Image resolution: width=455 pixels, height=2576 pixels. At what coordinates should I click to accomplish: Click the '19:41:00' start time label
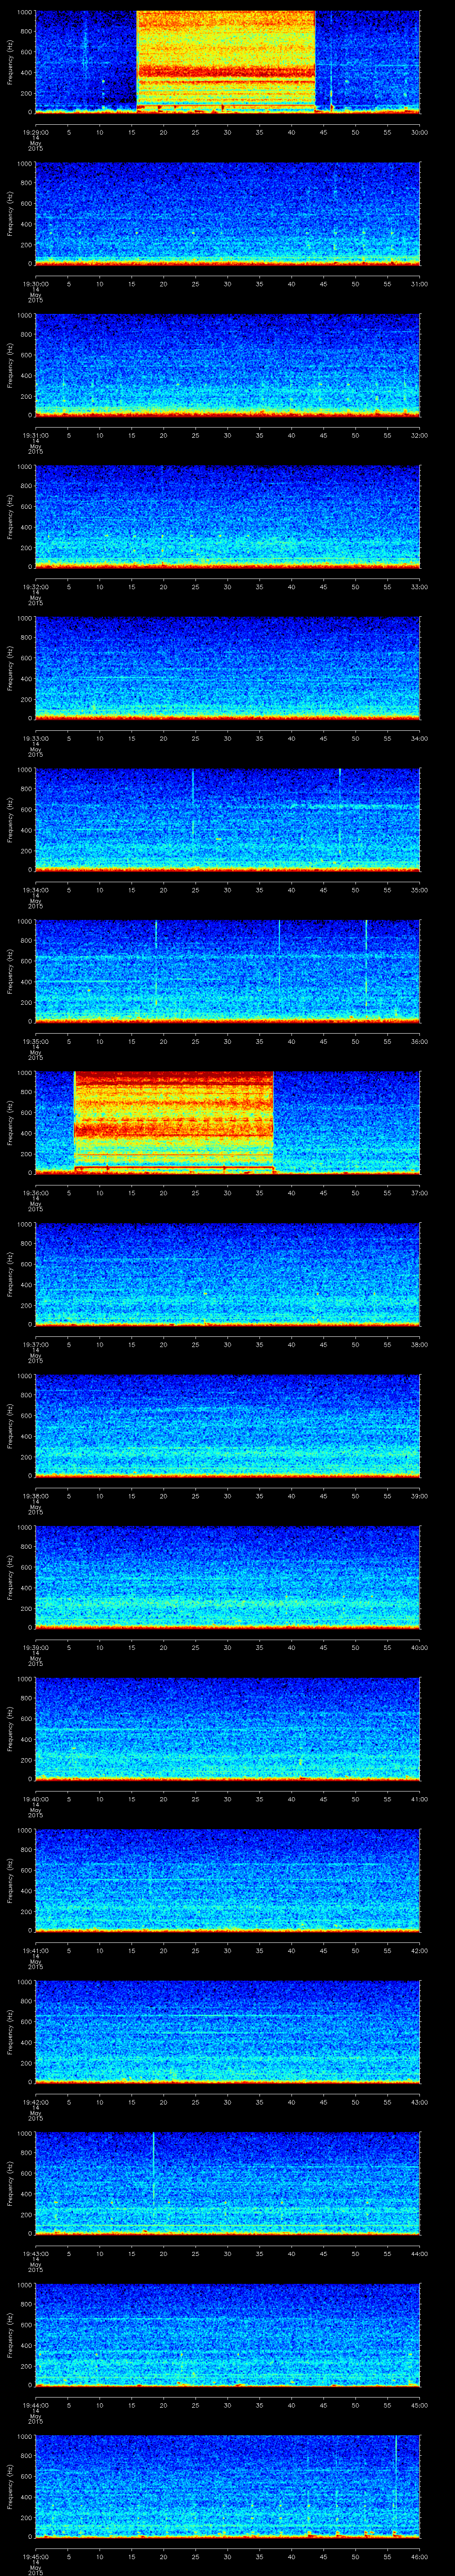click(35, 1950)
